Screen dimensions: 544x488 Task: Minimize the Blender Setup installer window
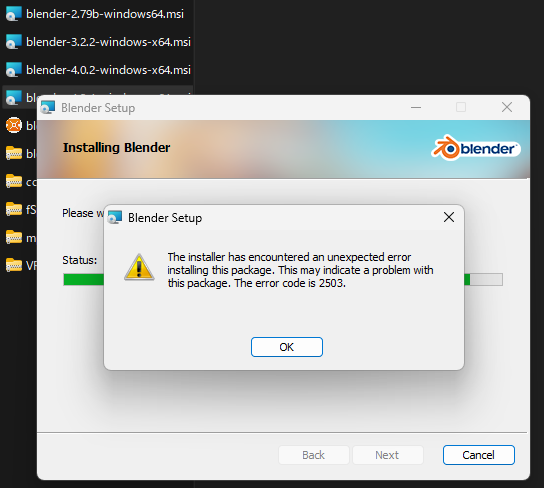click(416, 108)
